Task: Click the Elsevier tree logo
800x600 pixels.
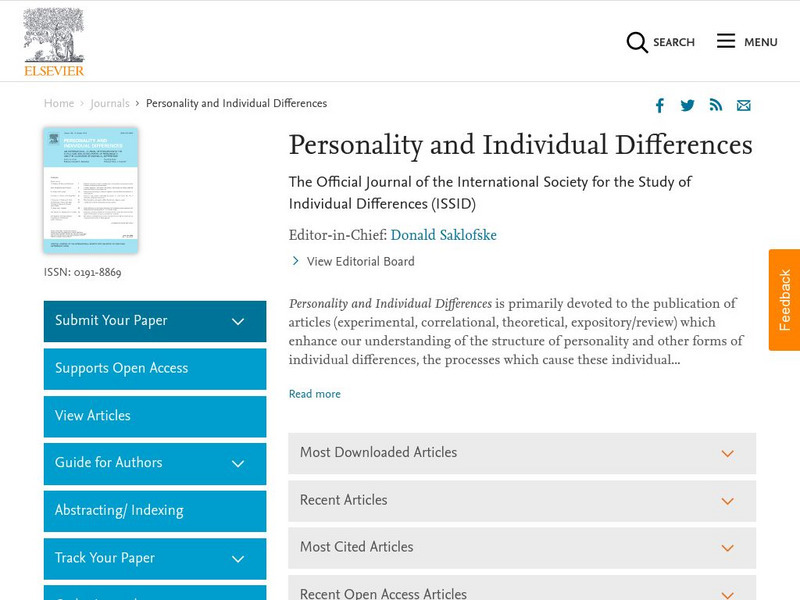Action: pos(54,42)
